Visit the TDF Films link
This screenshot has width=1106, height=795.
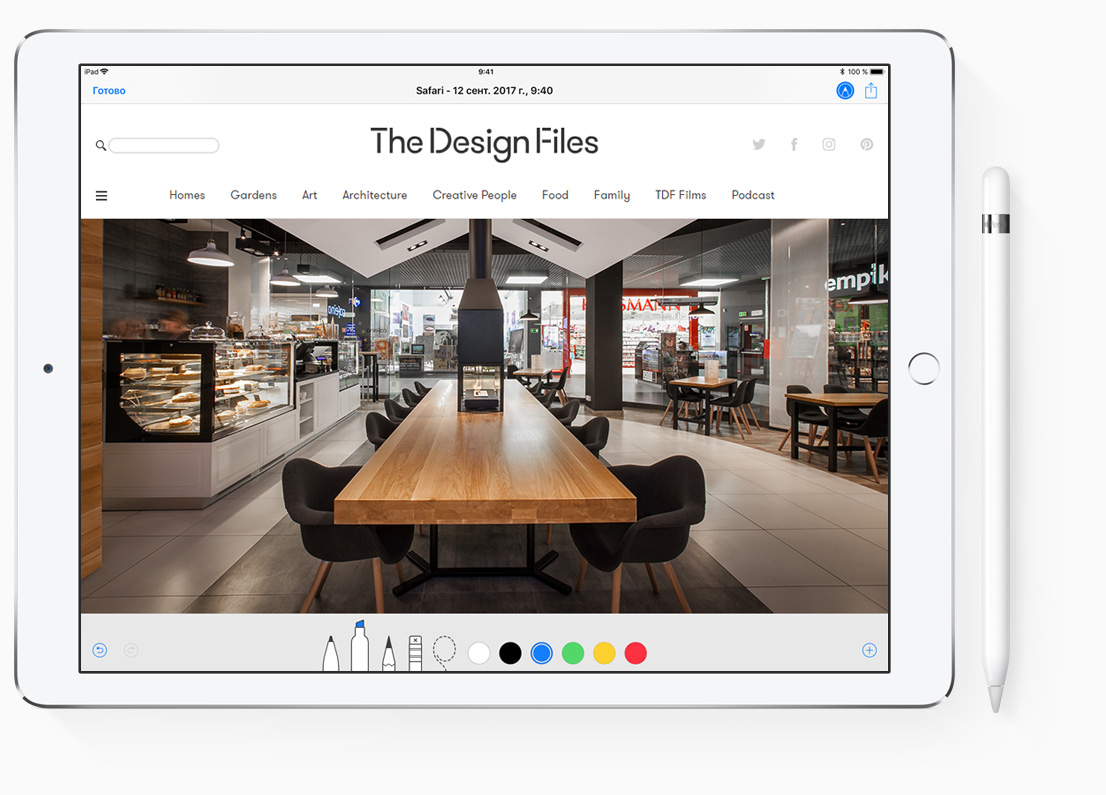681,195
